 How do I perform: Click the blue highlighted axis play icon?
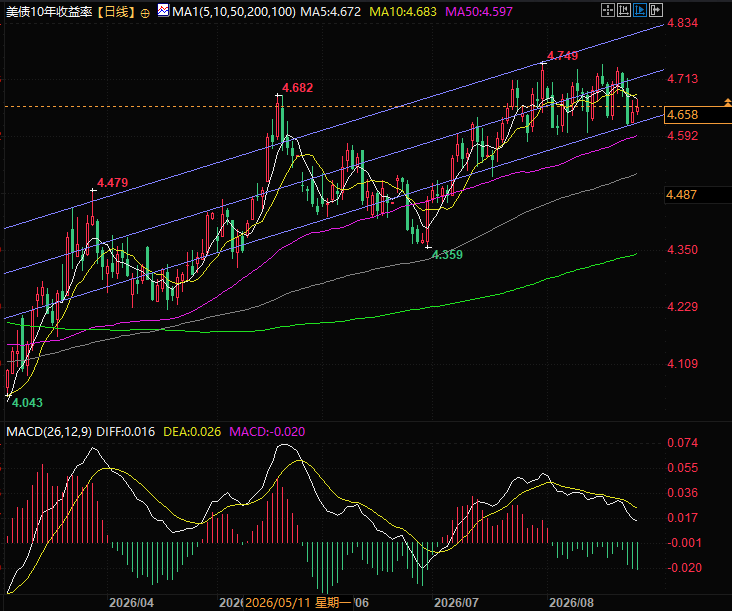pyautogui.click(x=640, y=10)
